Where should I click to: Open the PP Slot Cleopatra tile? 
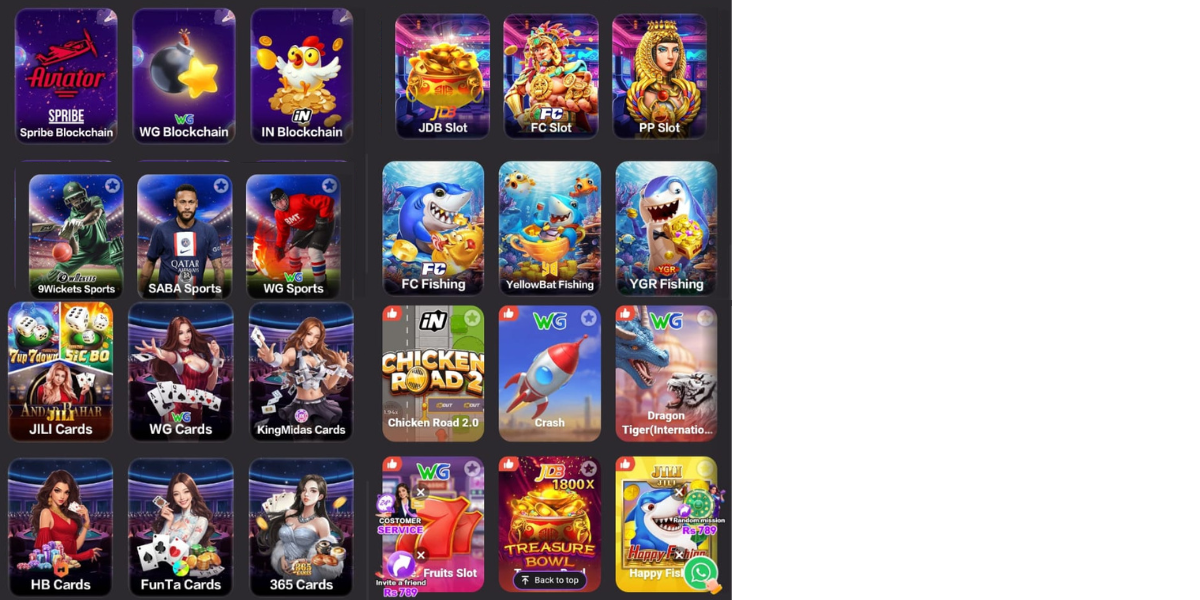coord(659,76)
